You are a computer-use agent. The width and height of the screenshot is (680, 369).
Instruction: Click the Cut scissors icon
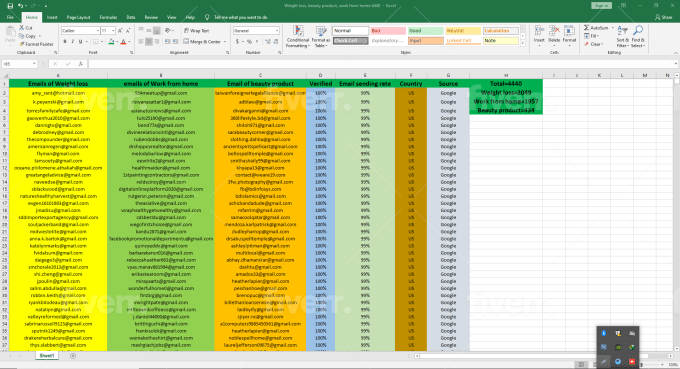22,28
